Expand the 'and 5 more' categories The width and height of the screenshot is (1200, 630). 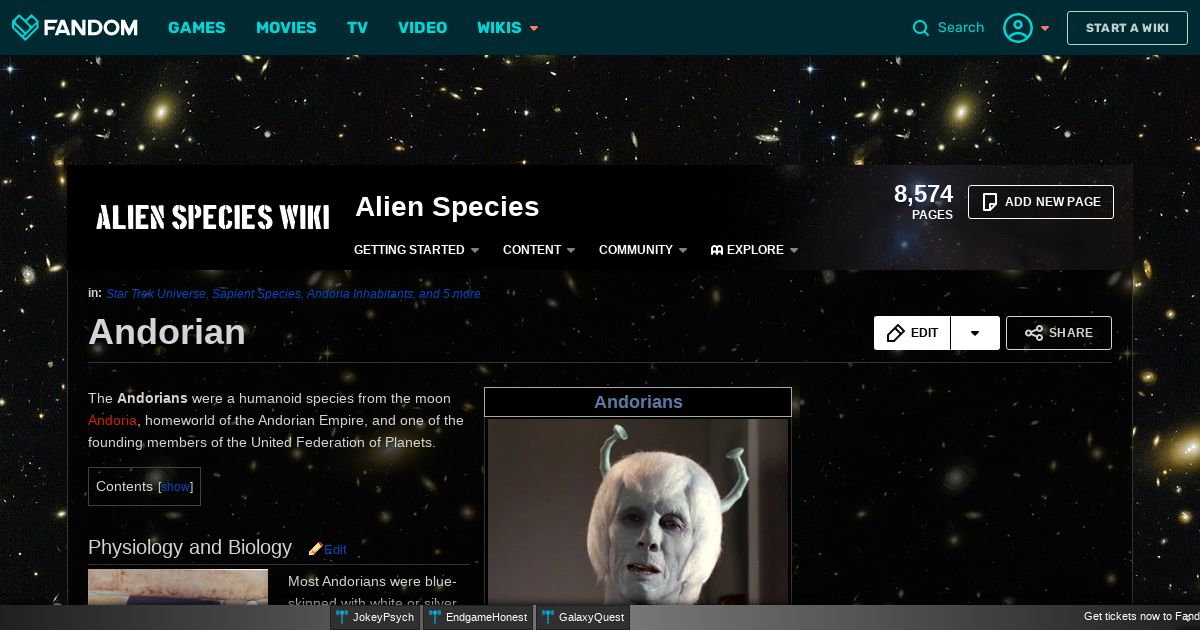450,294
